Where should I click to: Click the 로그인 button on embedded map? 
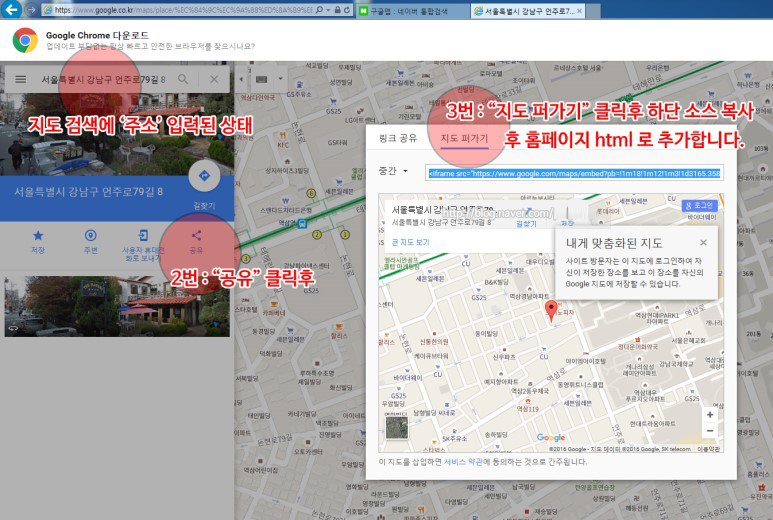click(699, 205)
